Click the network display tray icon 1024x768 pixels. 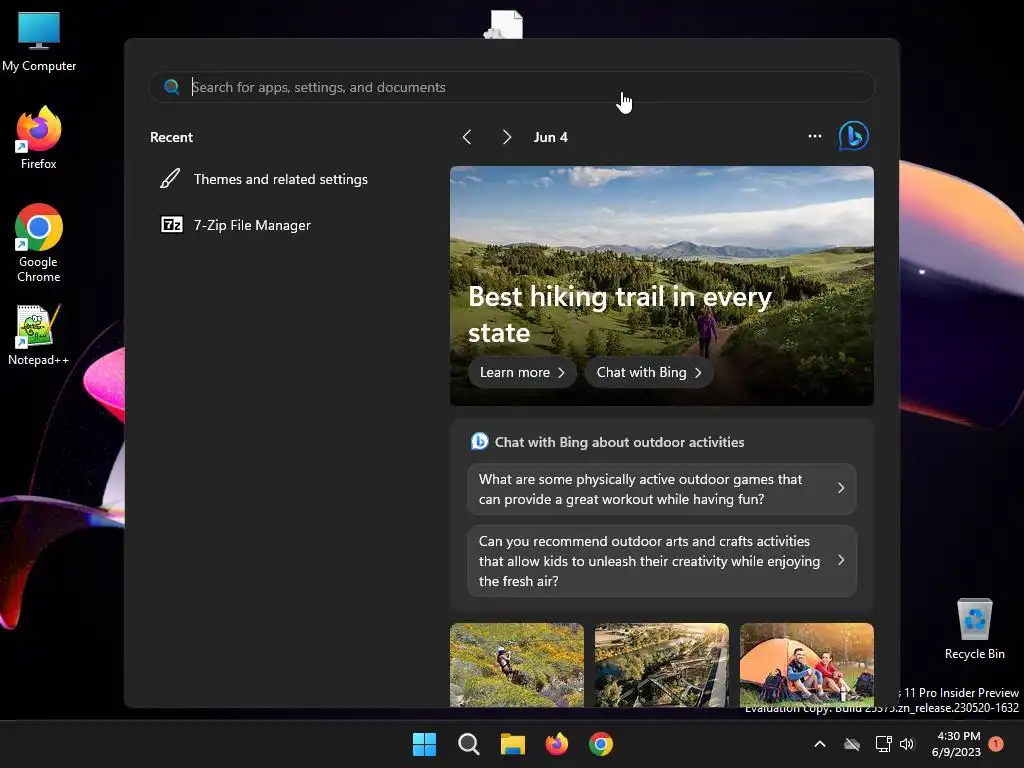pos(883,744)
